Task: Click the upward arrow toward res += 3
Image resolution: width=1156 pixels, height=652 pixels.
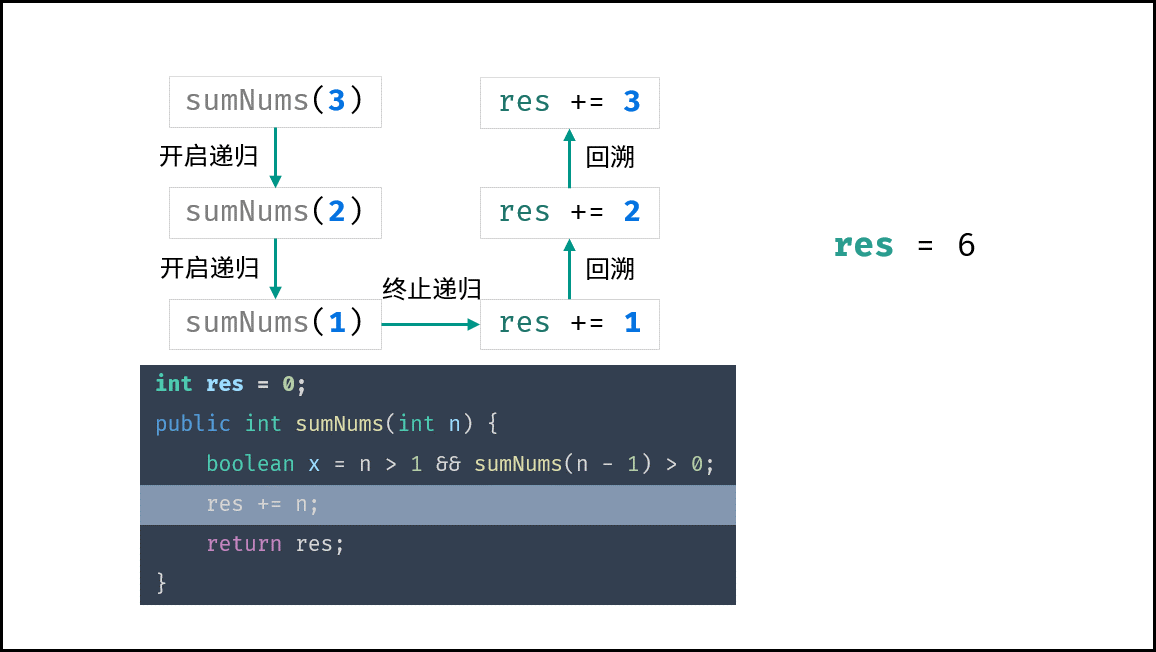Action: coord(569,158)
